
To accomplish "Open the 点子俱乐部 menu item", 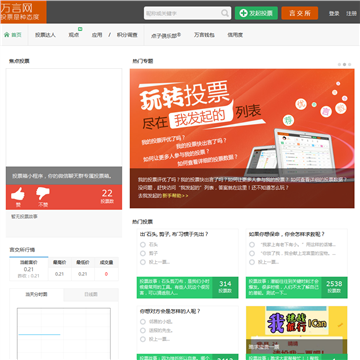I will coord(166,35).
